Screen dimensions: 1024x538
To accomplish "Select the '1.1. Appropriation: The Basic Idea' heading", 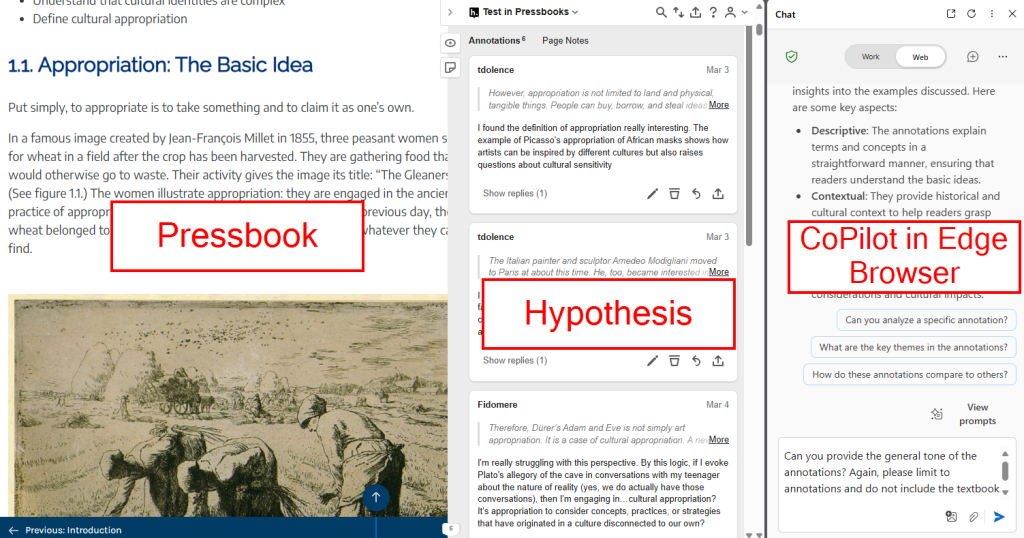I will click(x=160, y=65).
